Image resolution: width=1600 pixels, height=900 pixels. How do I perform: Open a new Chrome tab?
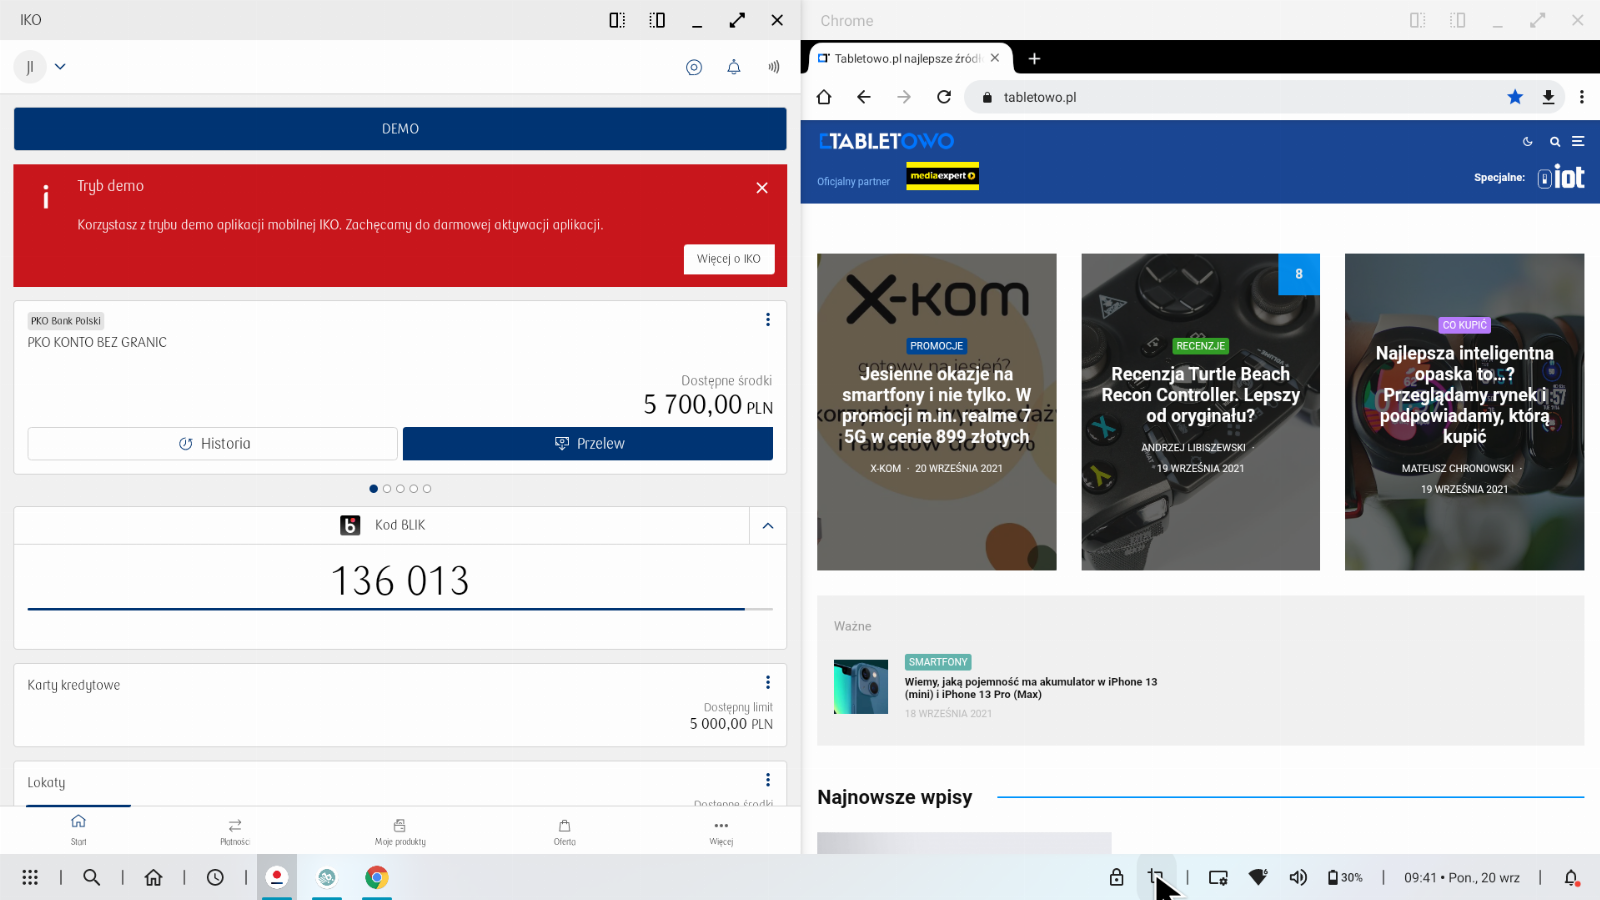(1034, 59)
